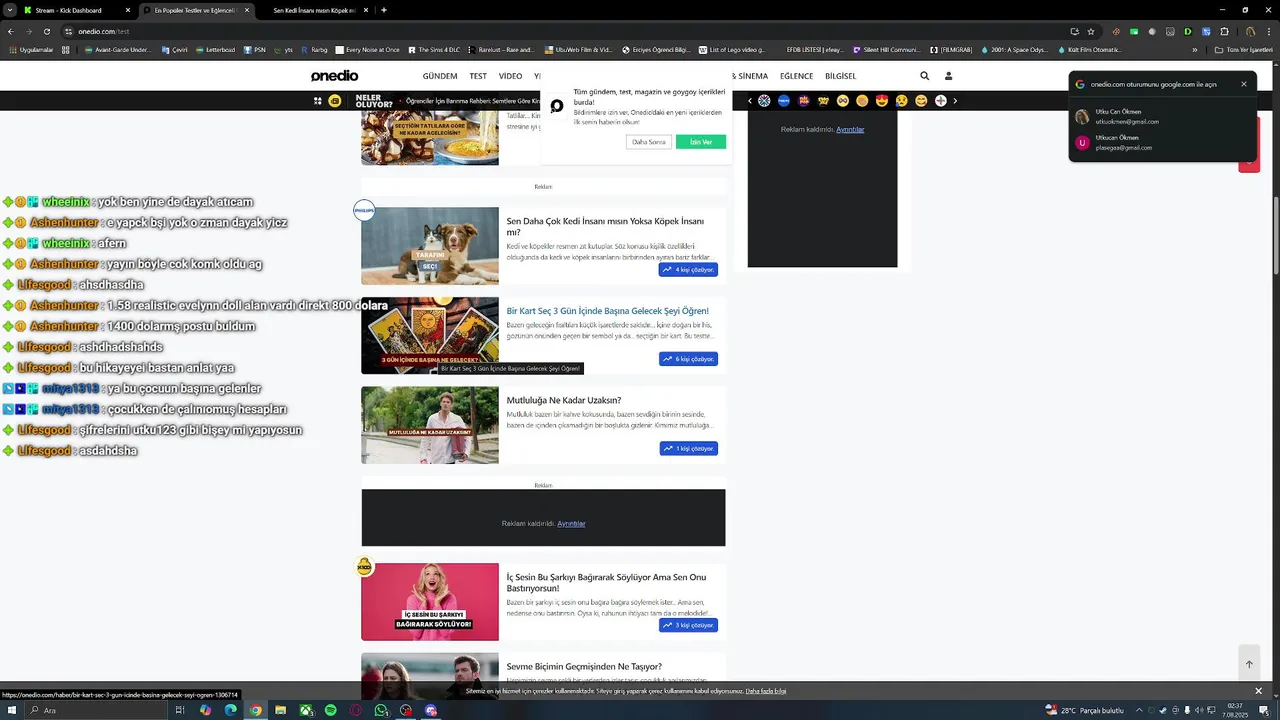Click '3 kişi çözüyor' badge
The image size is (1280, 720).
688,625
